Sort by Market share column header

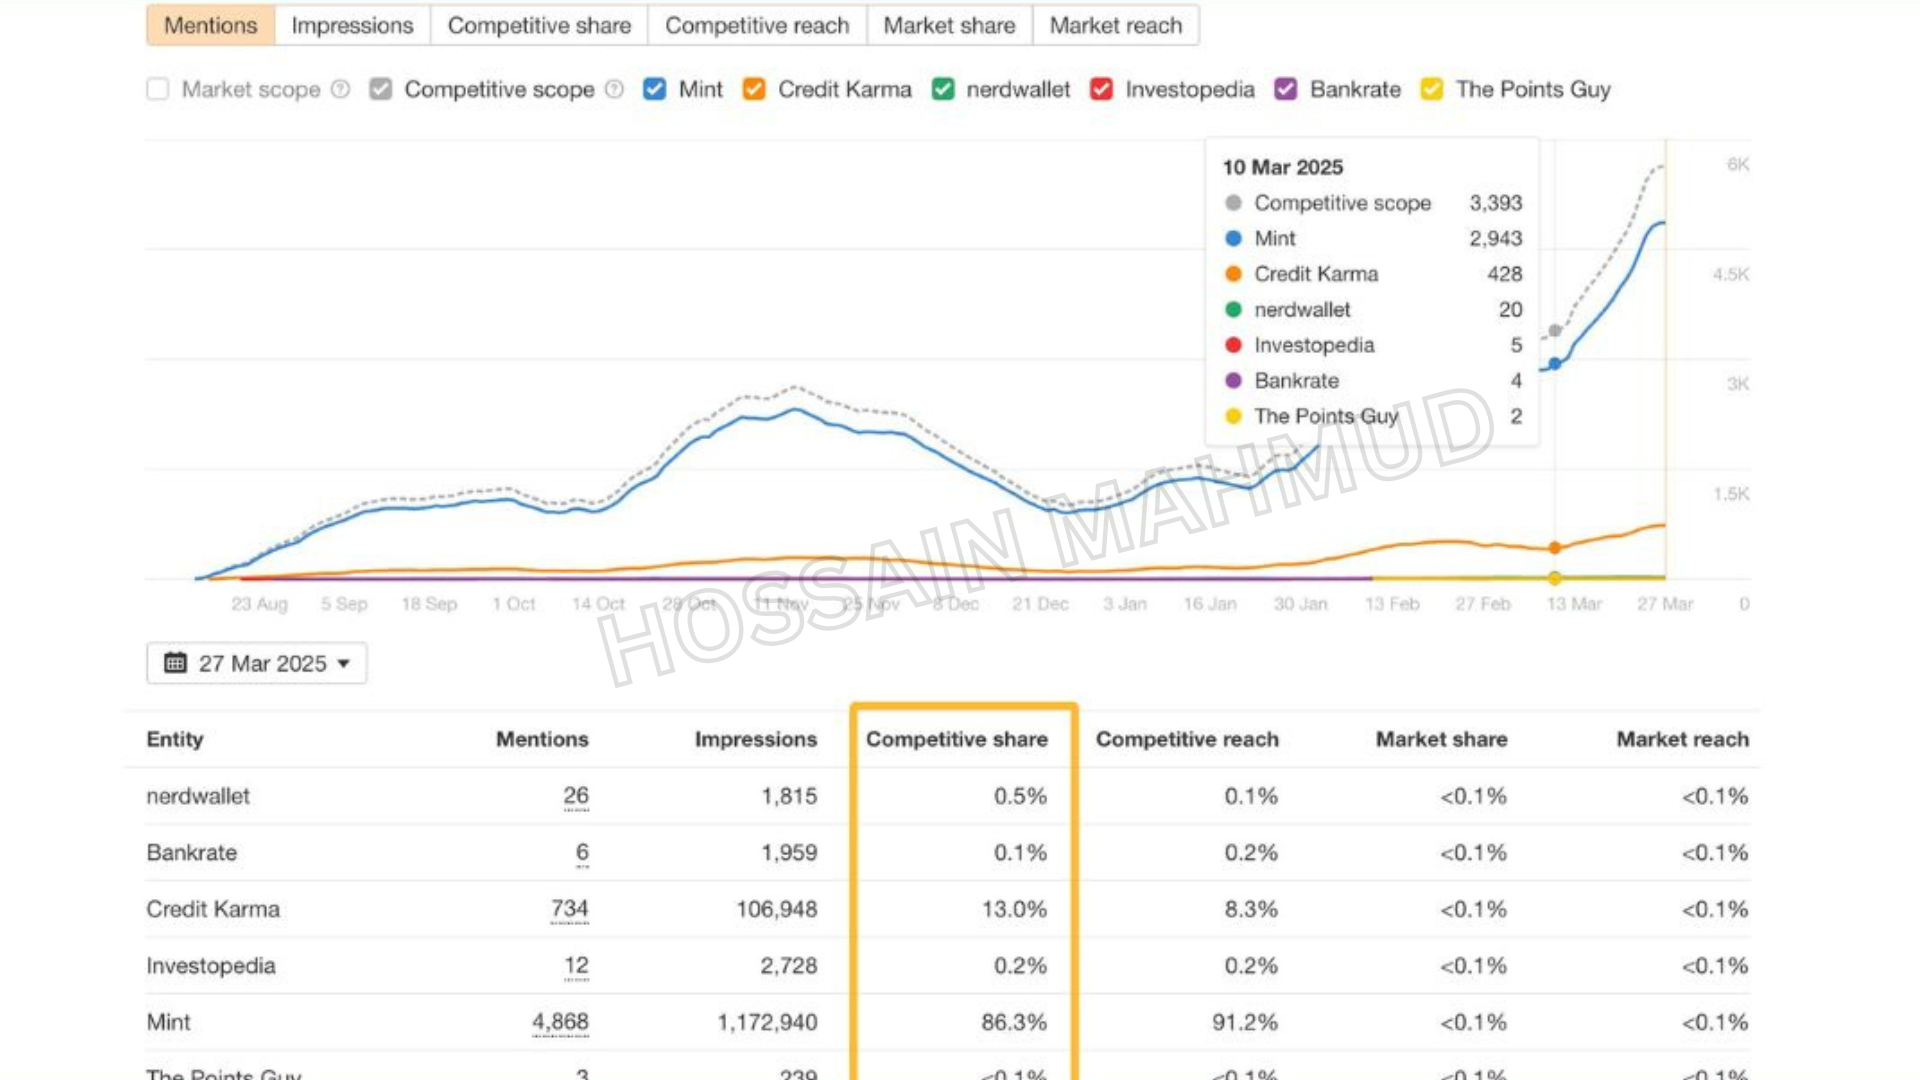tap(1442, 739)
